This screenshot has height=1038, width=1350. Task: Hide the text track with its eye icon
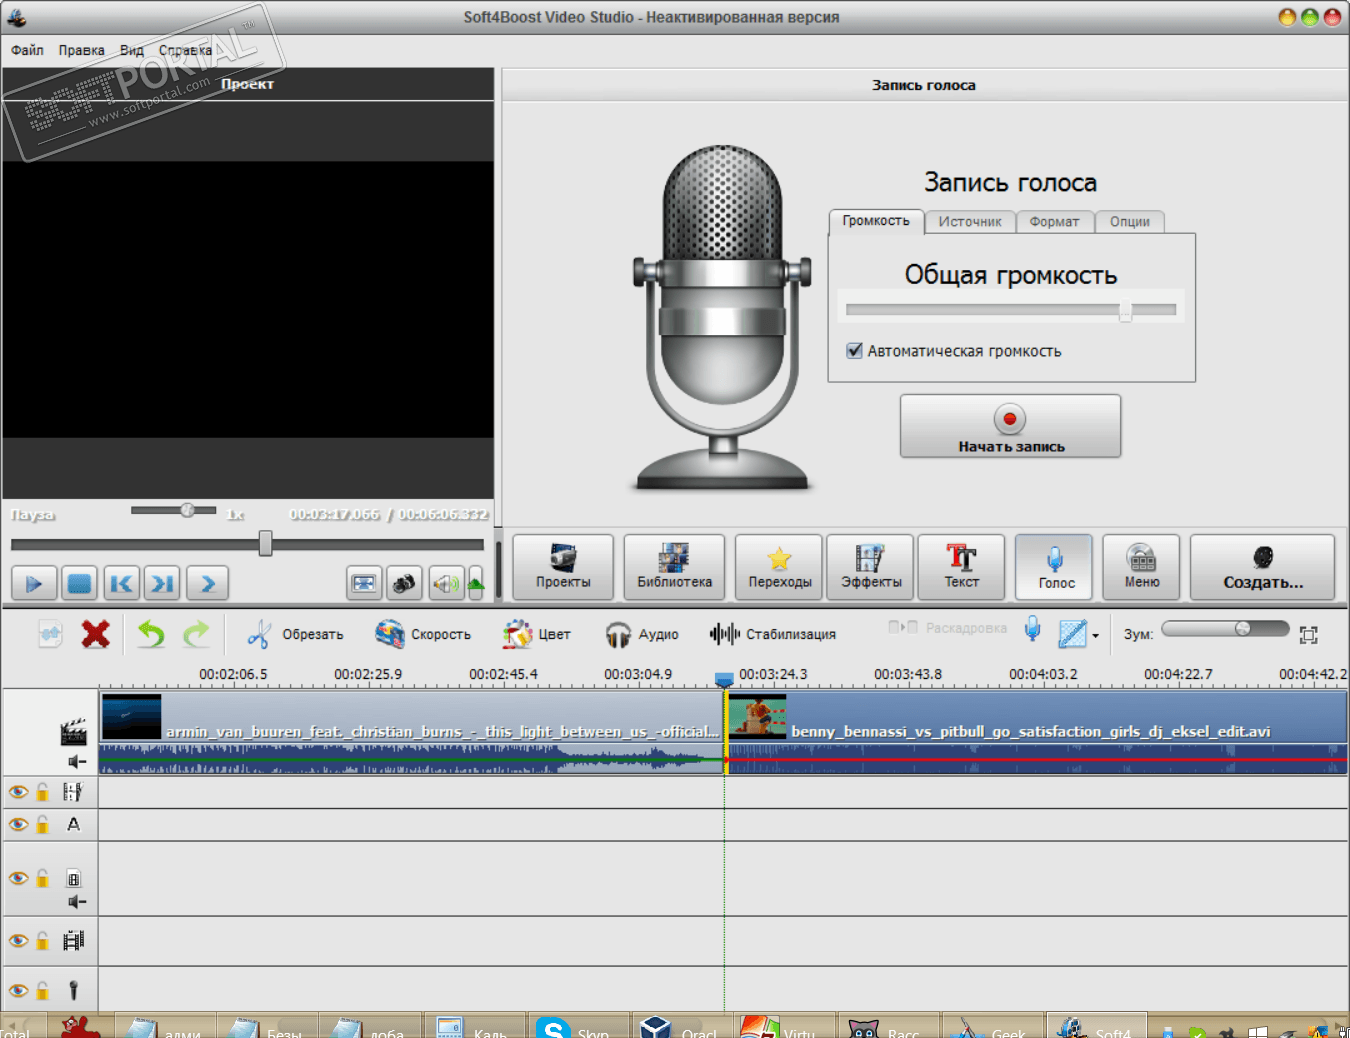18,824
